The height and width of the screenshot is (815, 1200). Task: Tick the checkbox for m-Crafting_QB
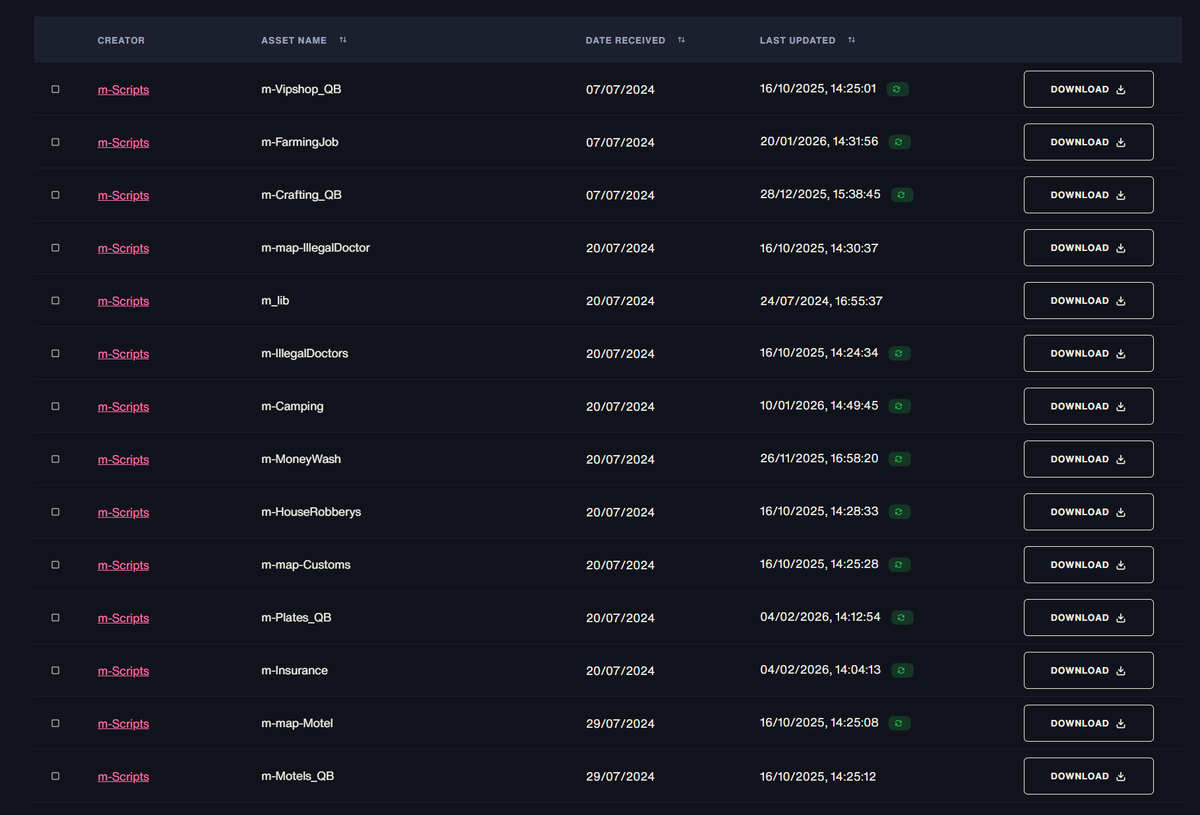55,195
